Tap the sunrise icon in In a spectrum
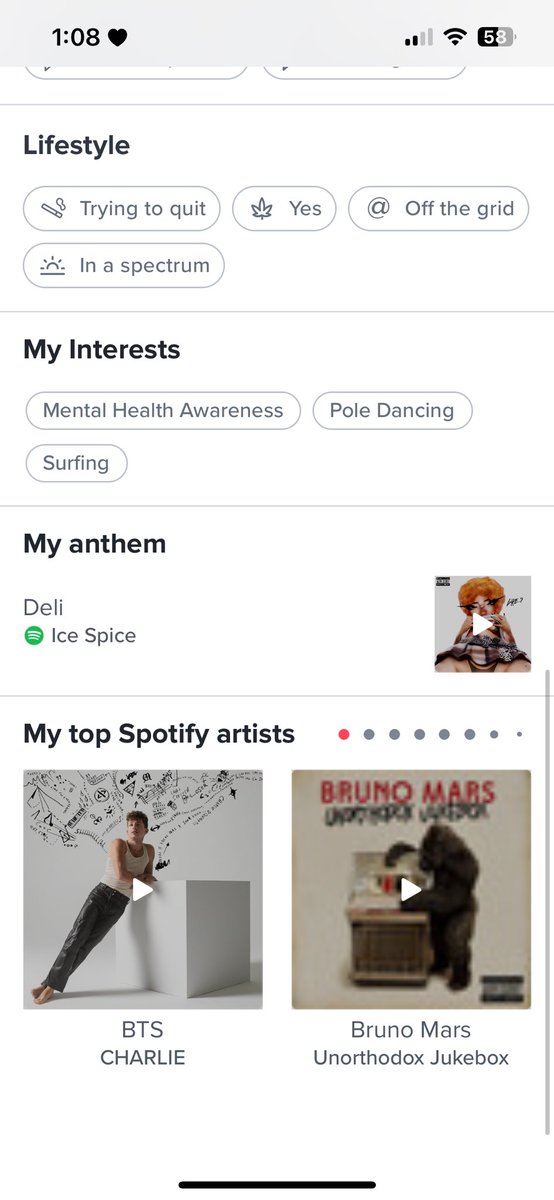The height and width of the screenshot is (1200, 554). (52, 266)
